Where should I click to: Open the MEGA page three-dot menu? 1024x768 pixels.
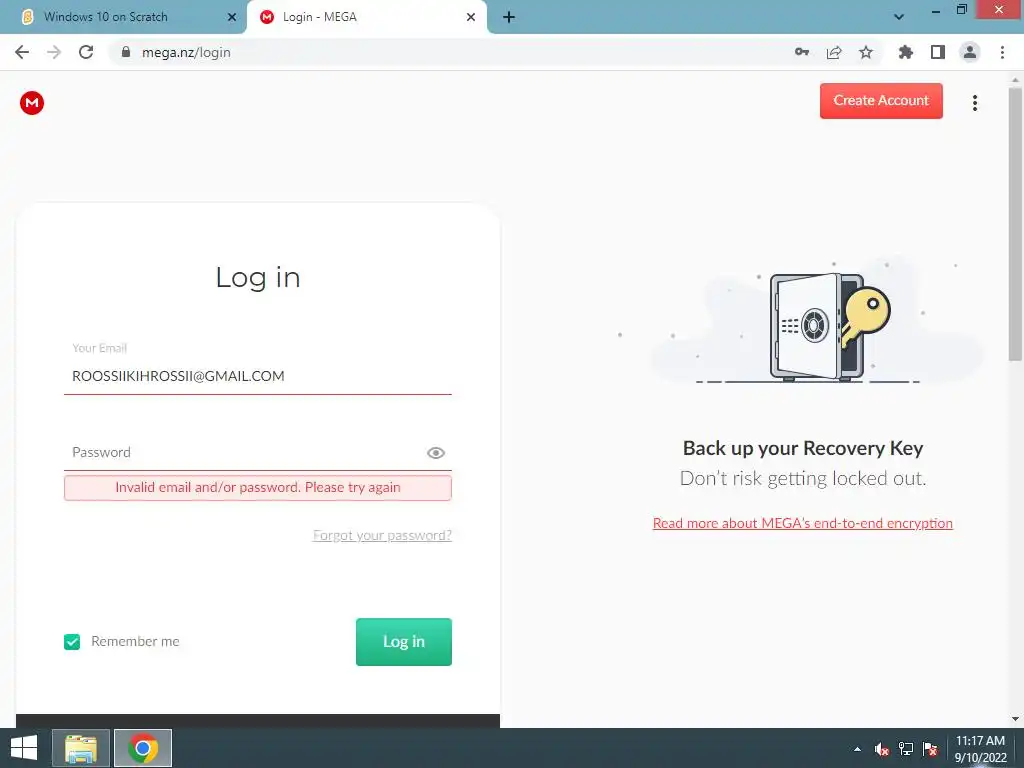974,103
